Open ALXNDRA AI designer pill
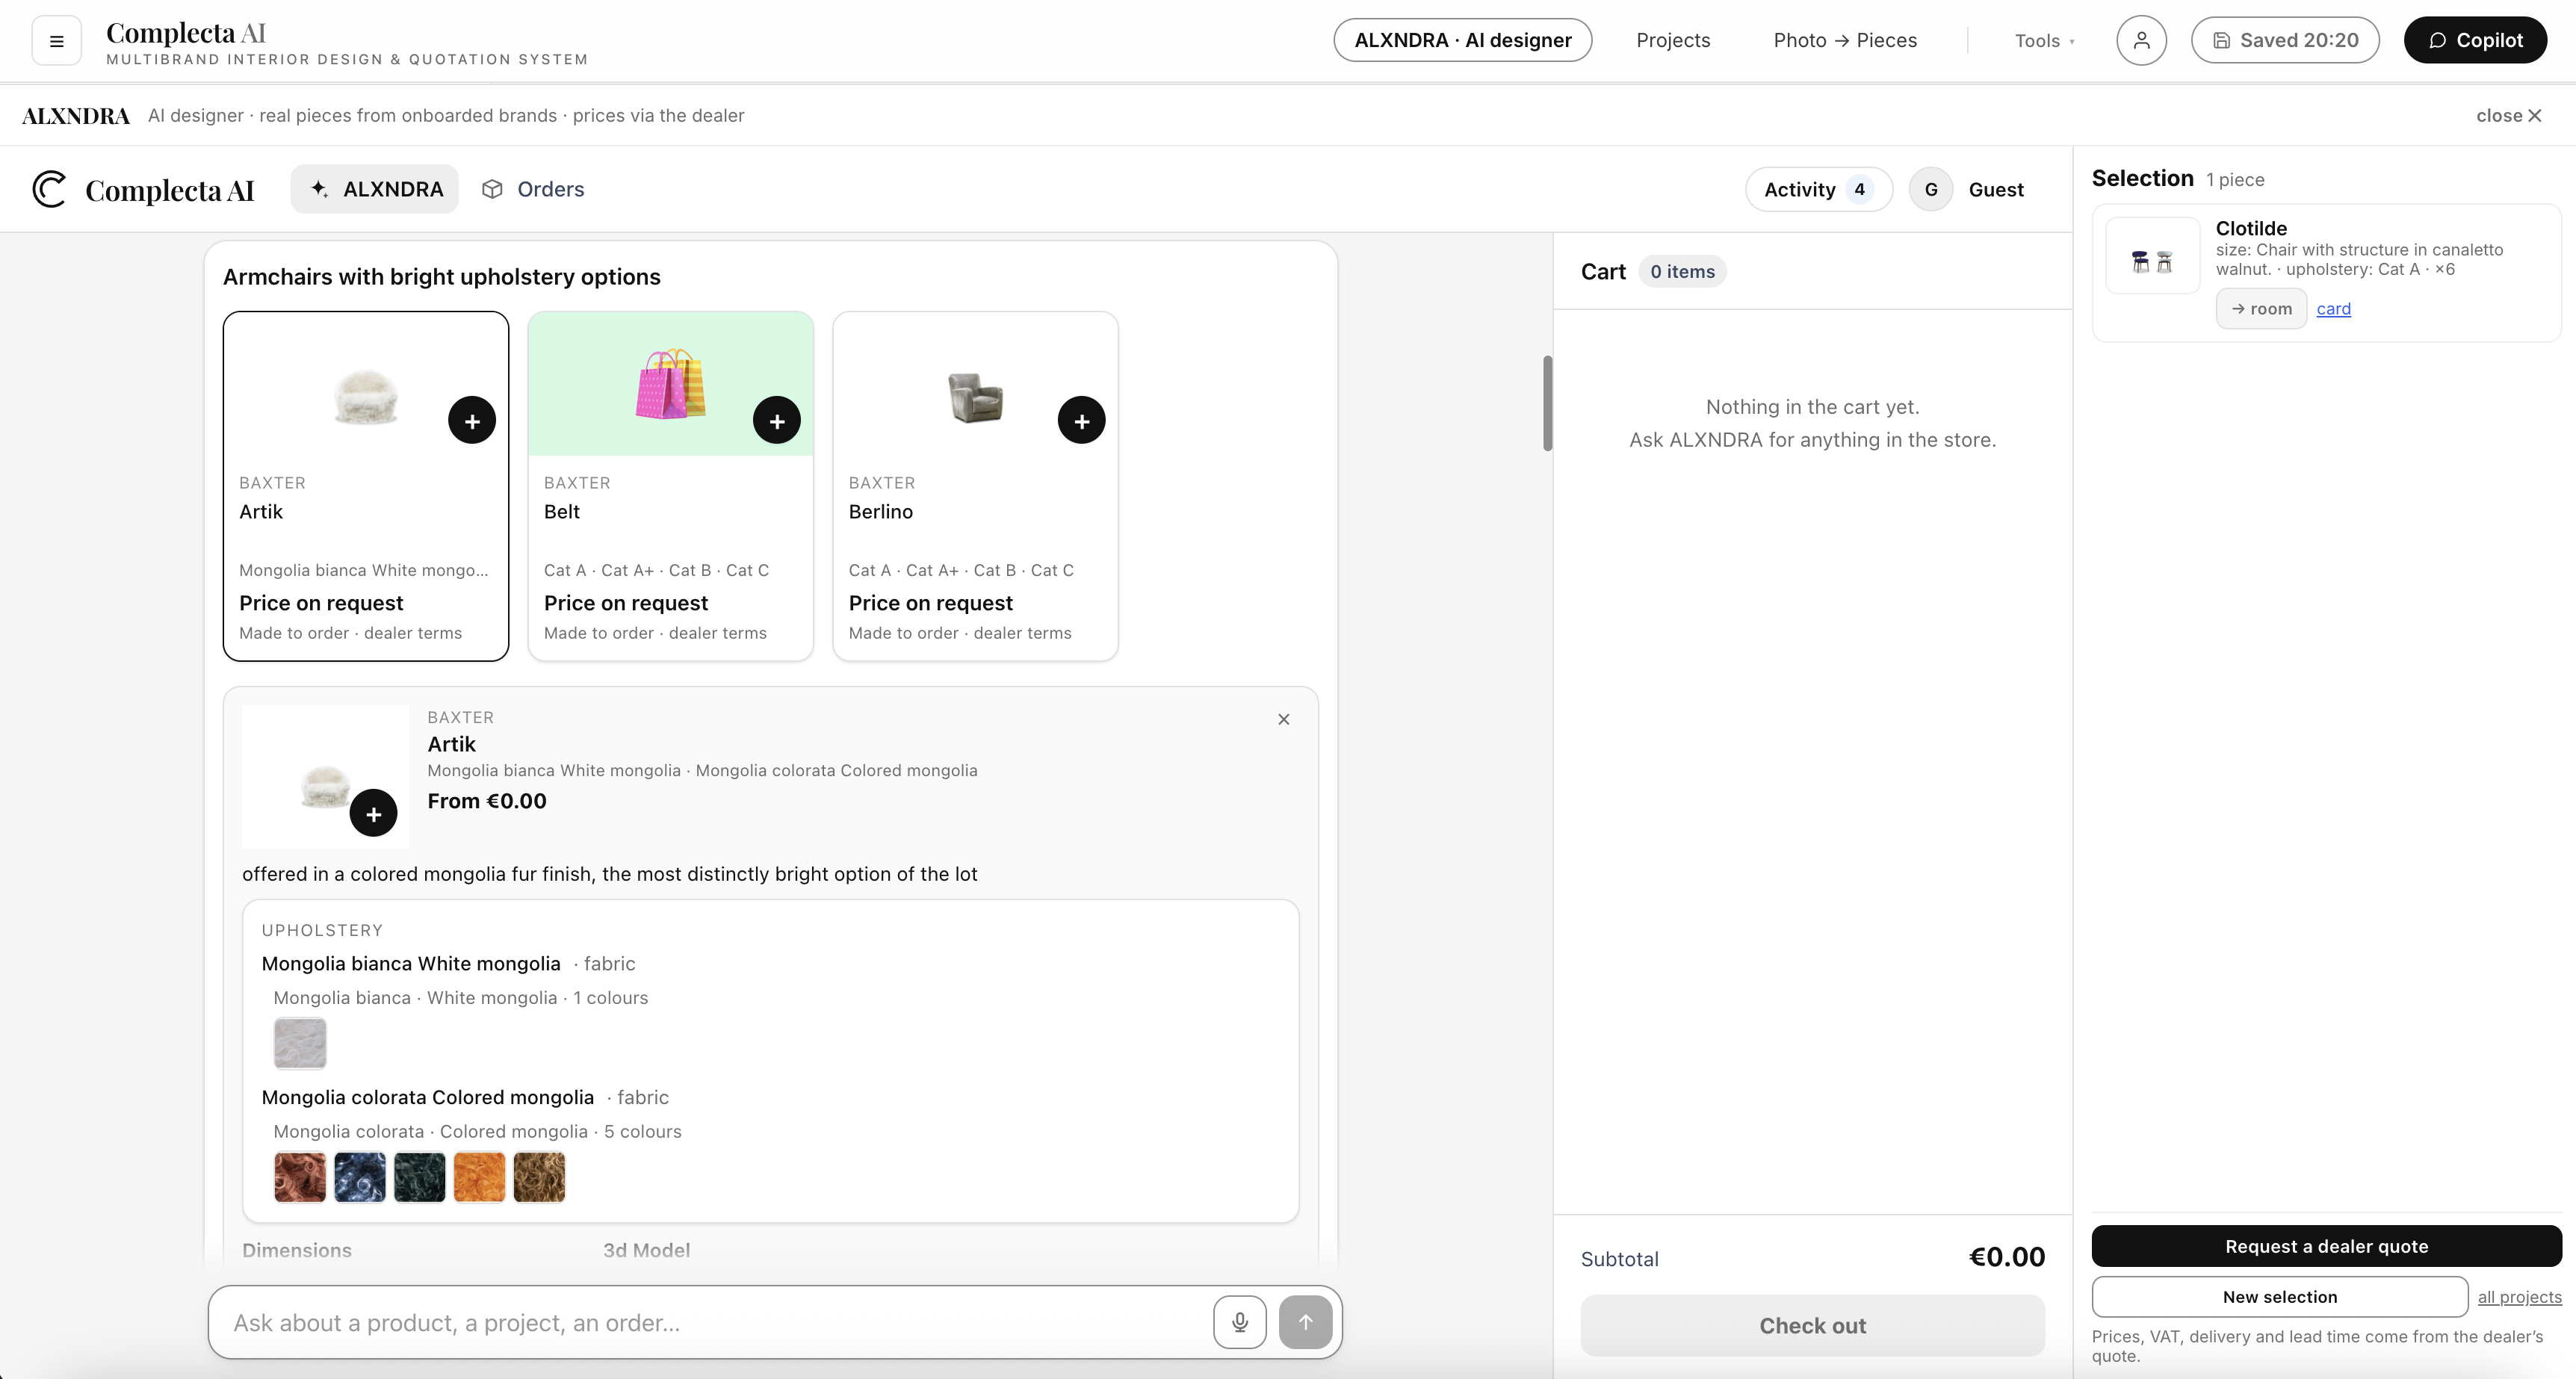2576x1379 pixels. click(x=1462, y=41)
